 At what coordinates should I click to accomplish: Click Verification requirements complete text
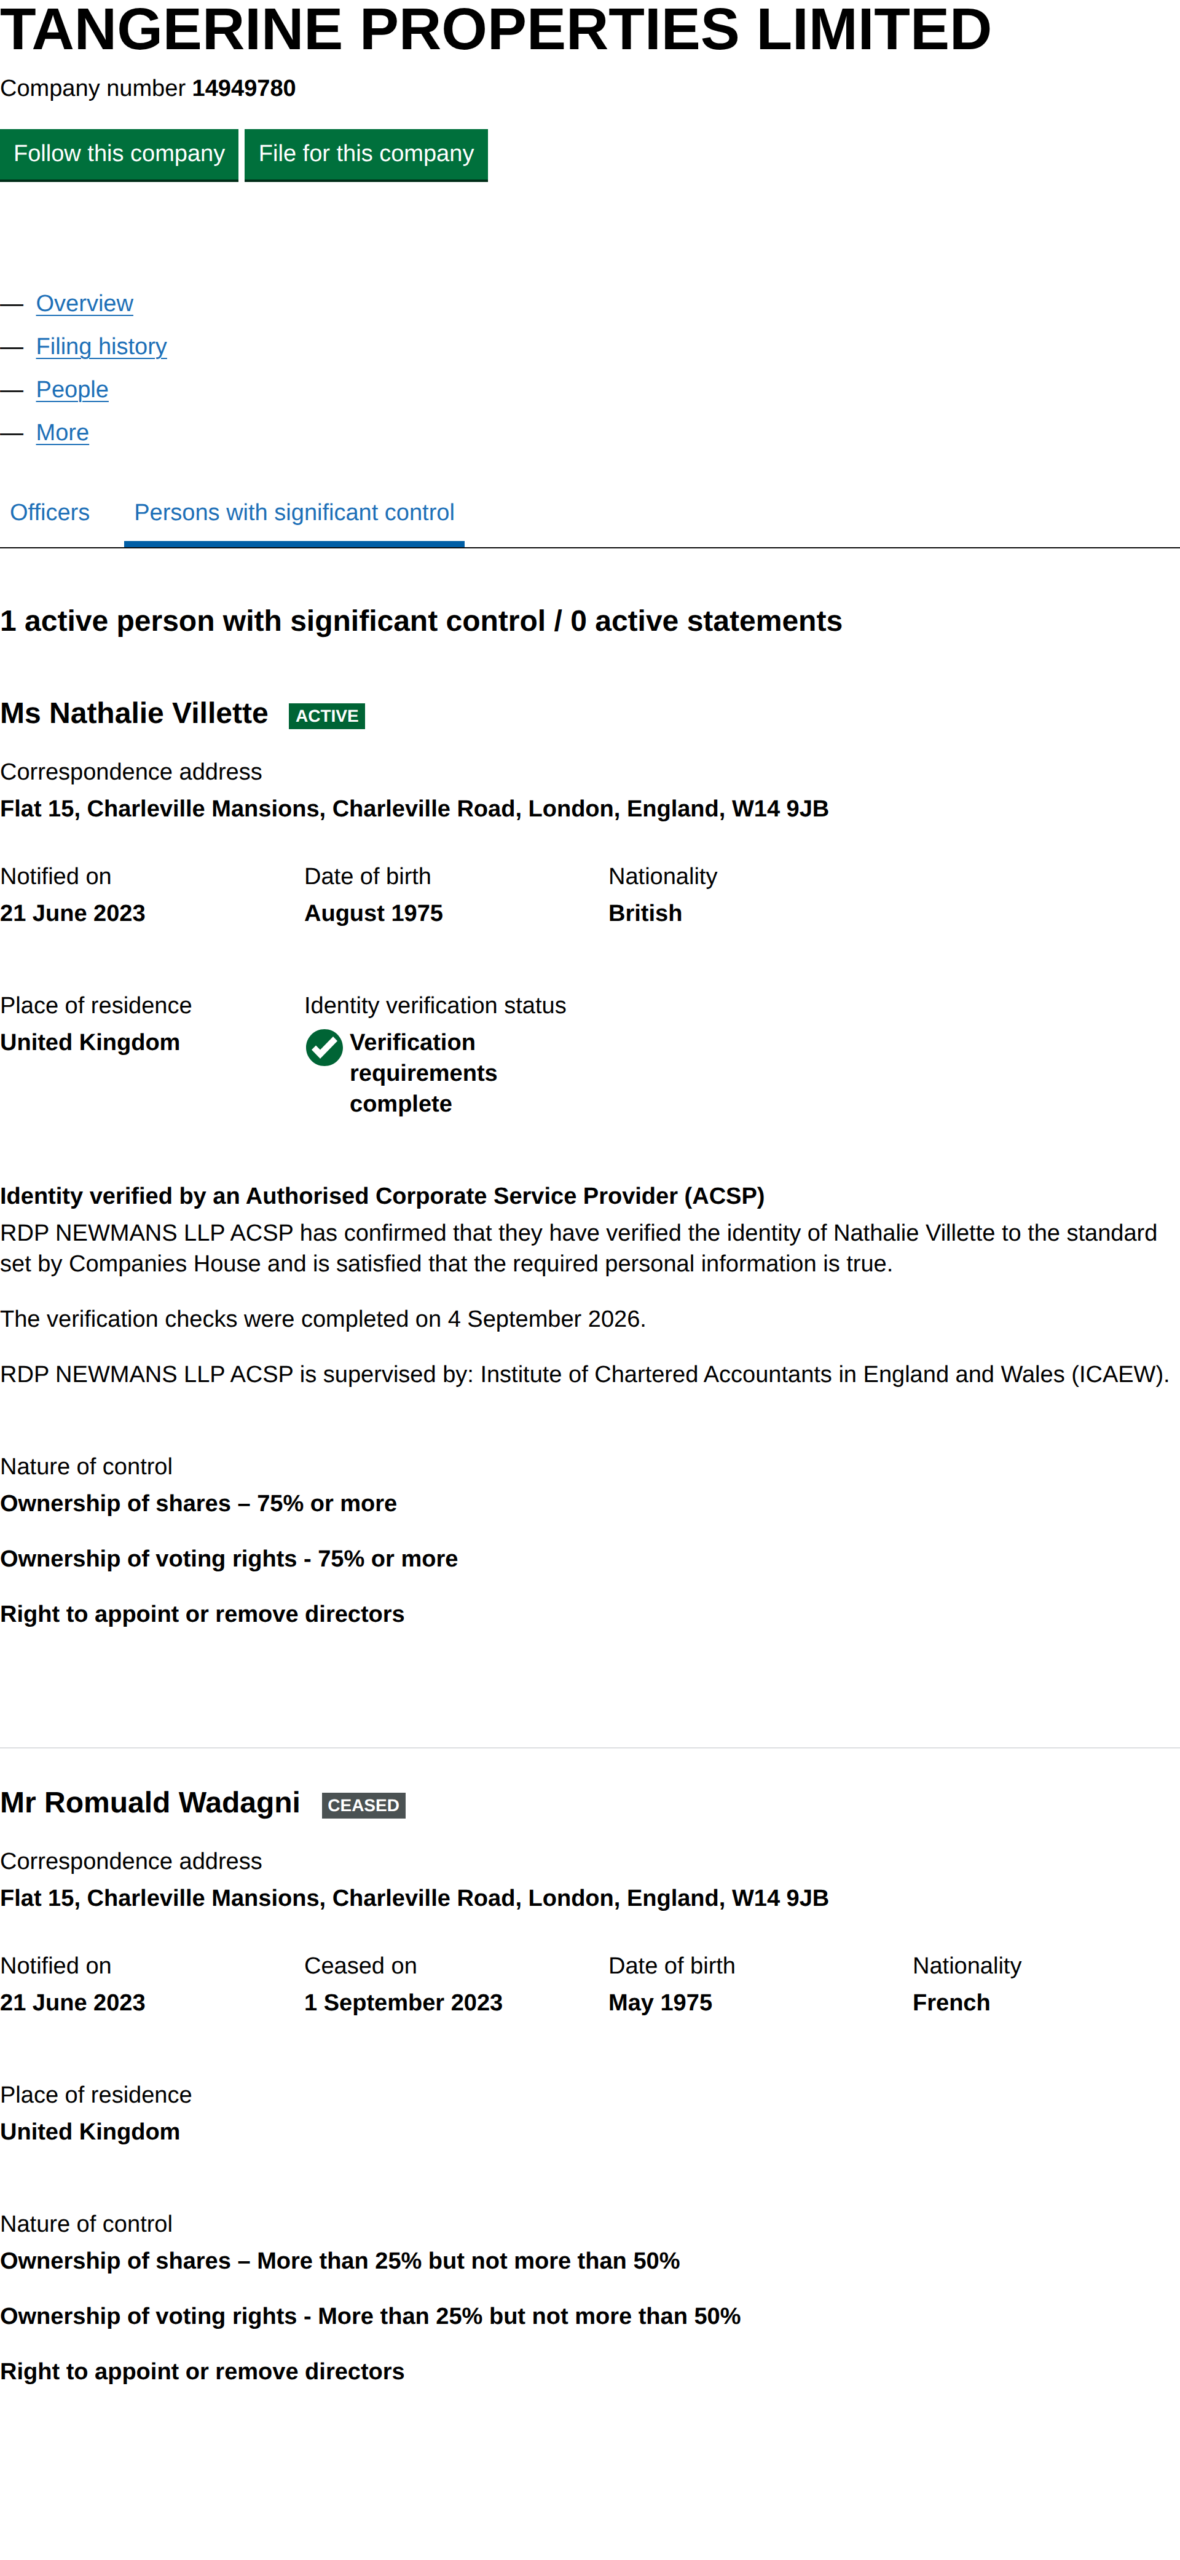(423, 1073)
